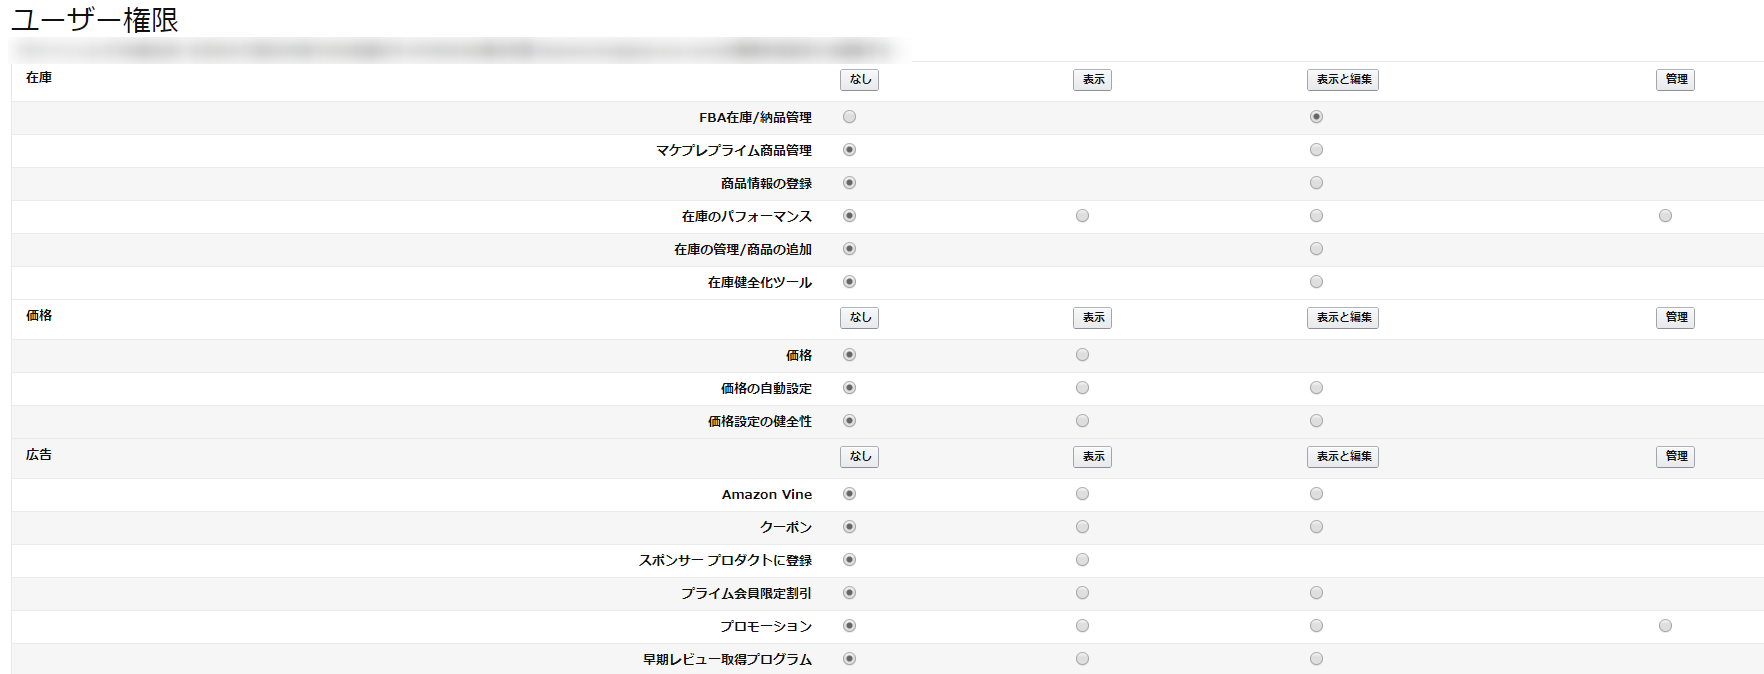1764x674 pixels.
Task: Enable 表示と編集 for 在庫の管理/商品の追加
Action: pos(1316,249)
